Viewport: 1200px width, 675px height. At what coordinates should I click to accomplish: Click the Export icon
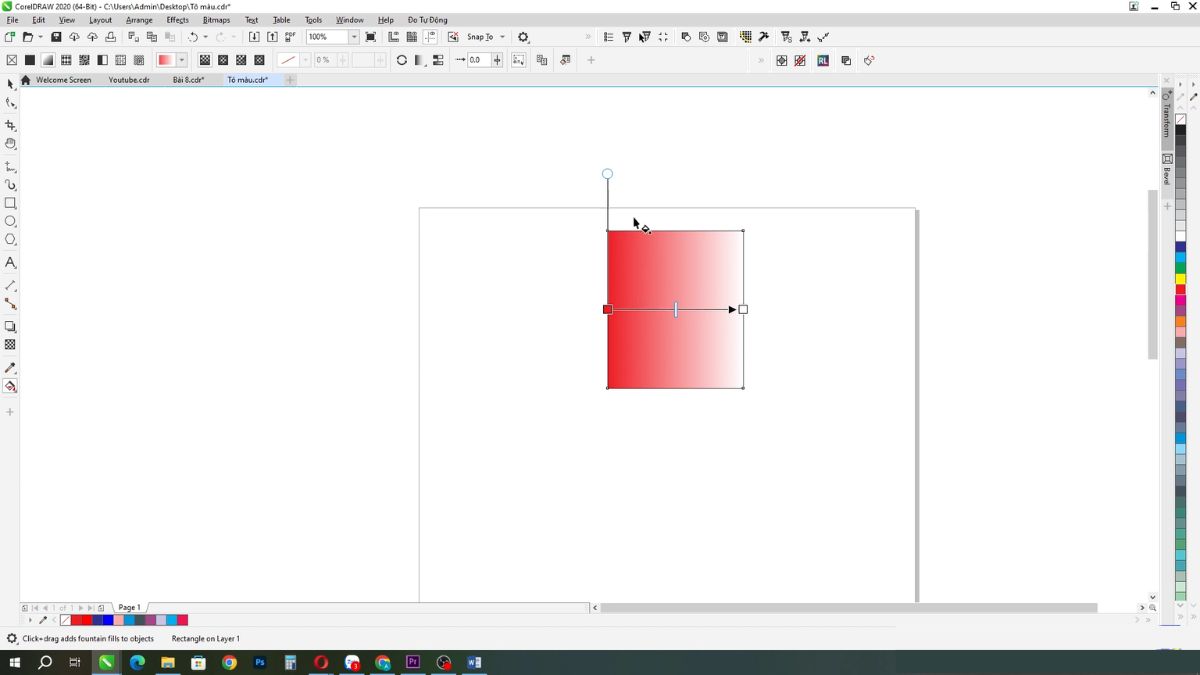(272, 37)
